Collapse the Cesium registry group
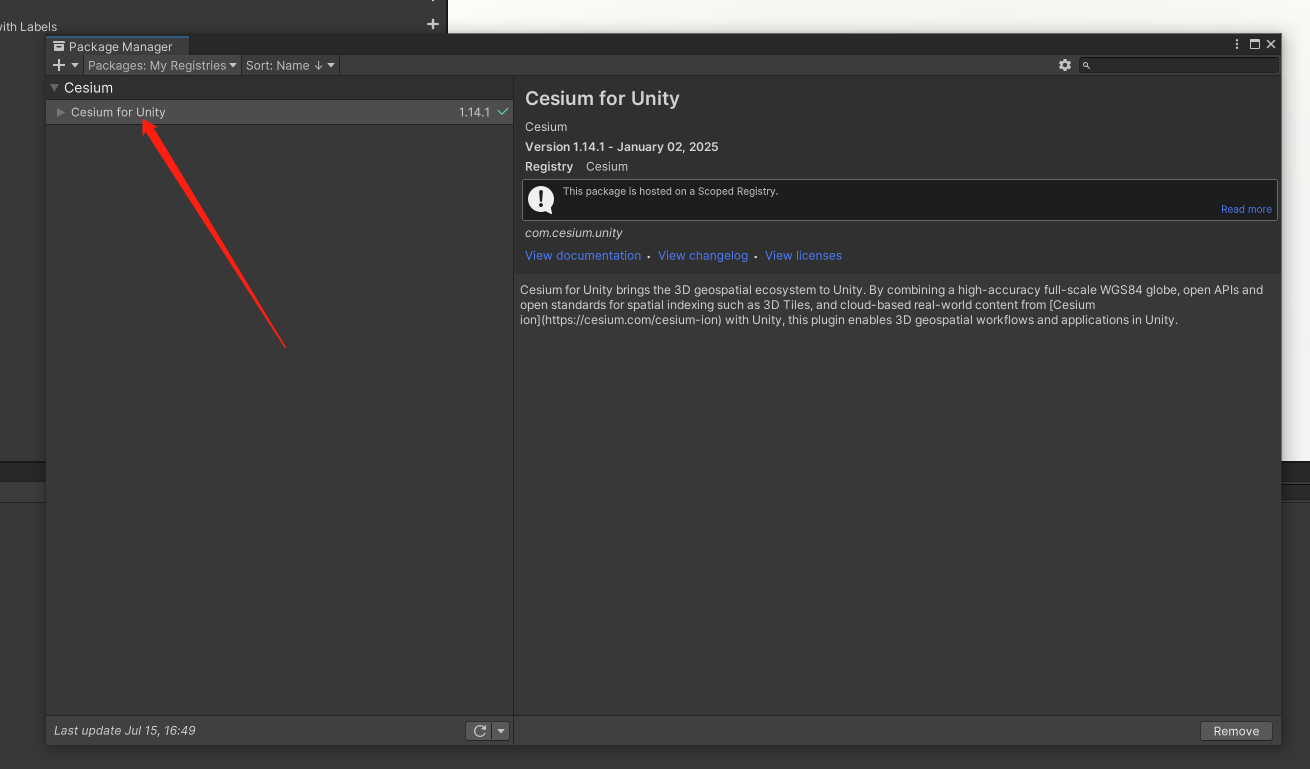The height and width of the screenshot is (769, 1310). coord(55,88)
